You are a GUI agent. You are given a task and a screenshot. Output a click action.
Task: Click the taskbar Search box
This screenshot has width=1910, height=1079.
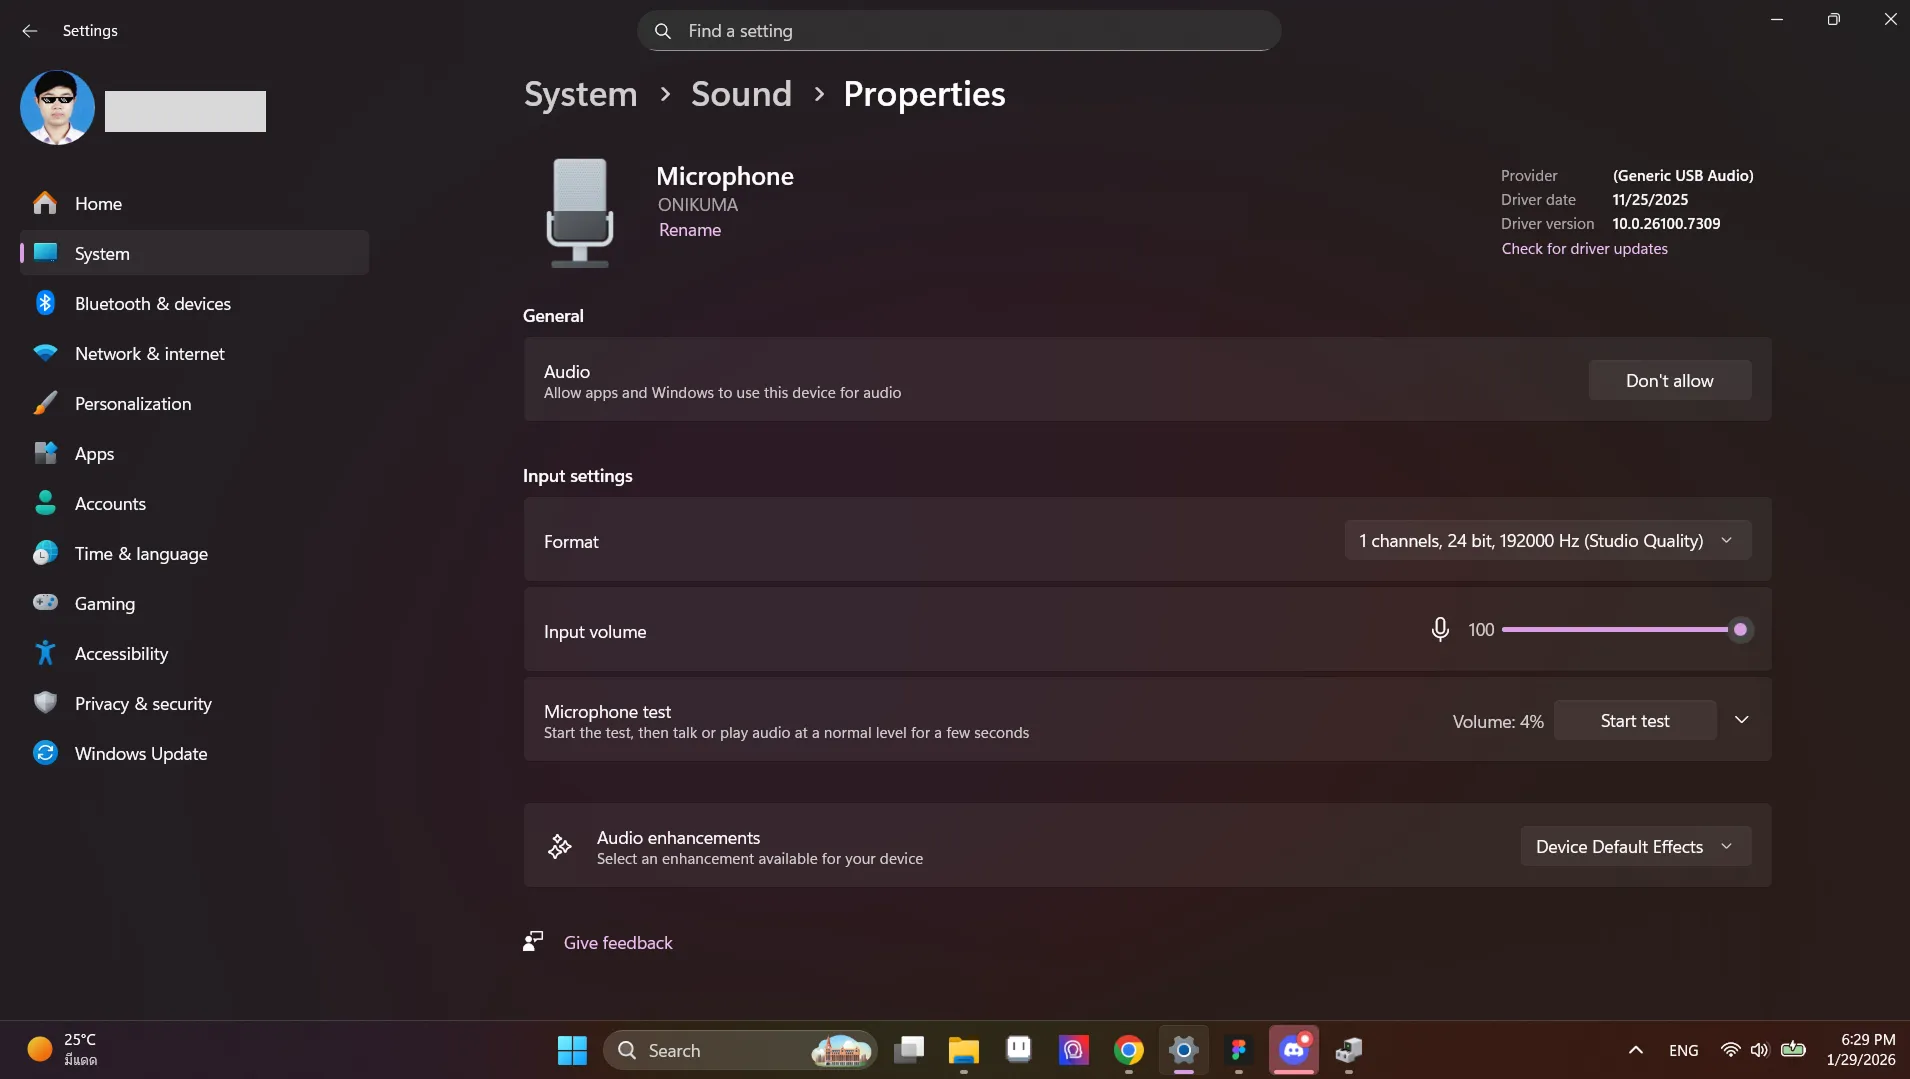coord(739,1050)
